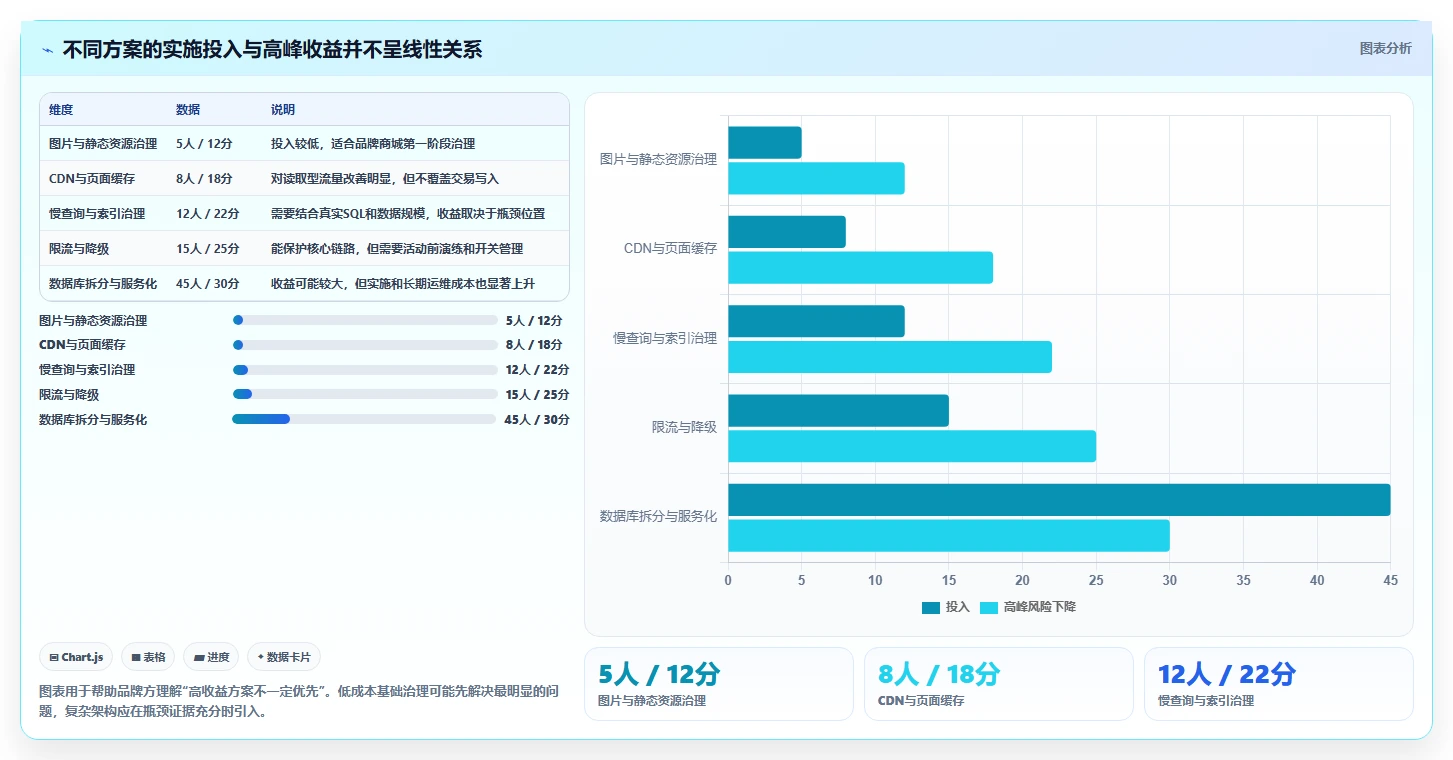Click chart y-axis label CDN与页面缓存

coord(670,248)
